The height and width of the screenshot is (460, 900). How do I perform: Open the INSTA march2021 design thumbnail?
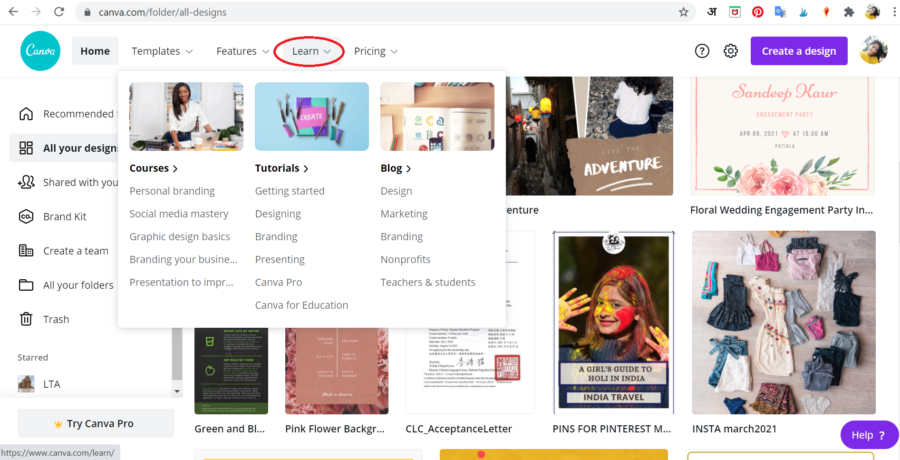(x=783, y=322)
